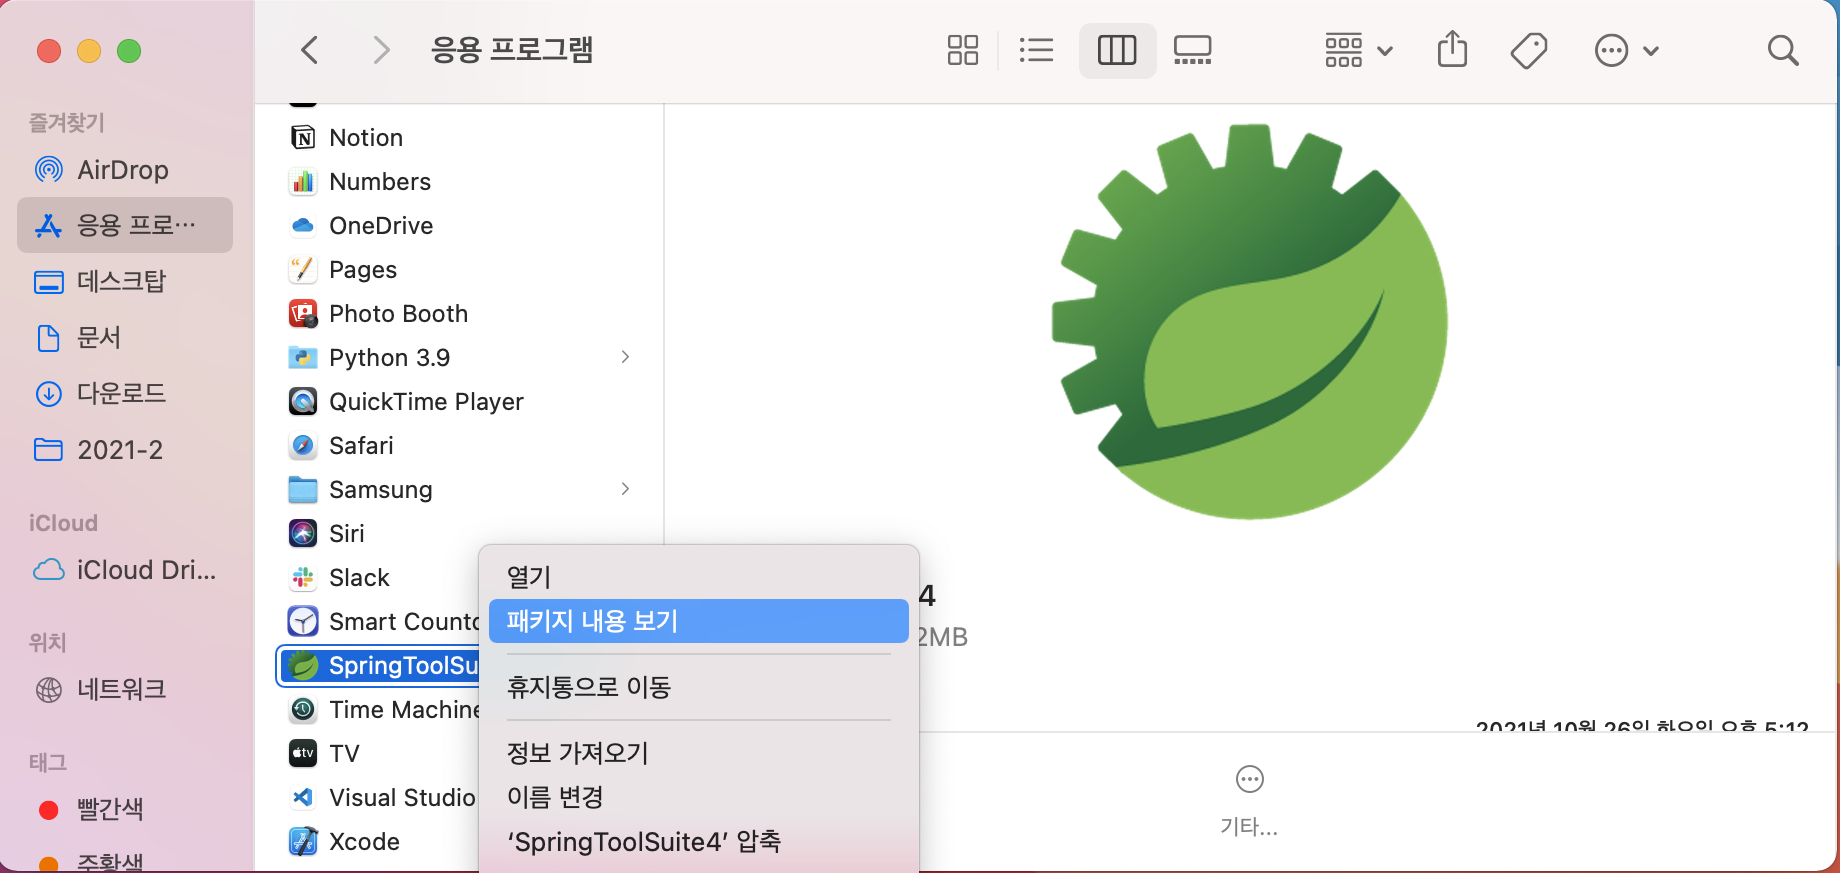Open 문서 in the sidebar

point(125,338)
